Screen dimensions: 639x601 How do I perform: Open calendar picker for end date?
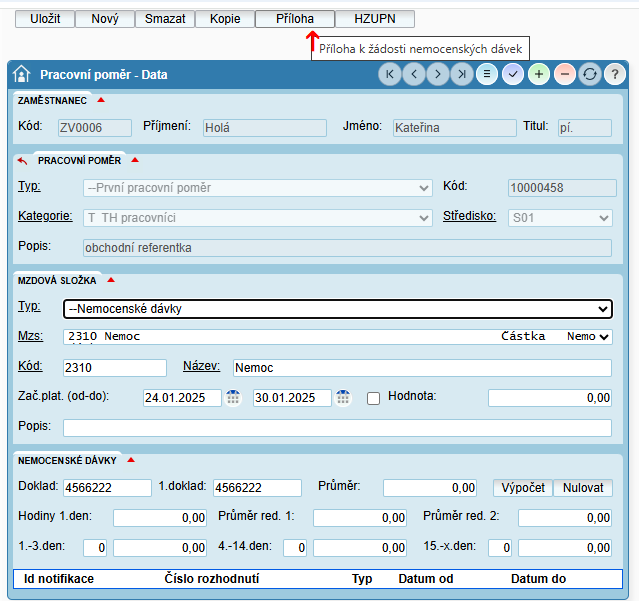coord(343,398)
